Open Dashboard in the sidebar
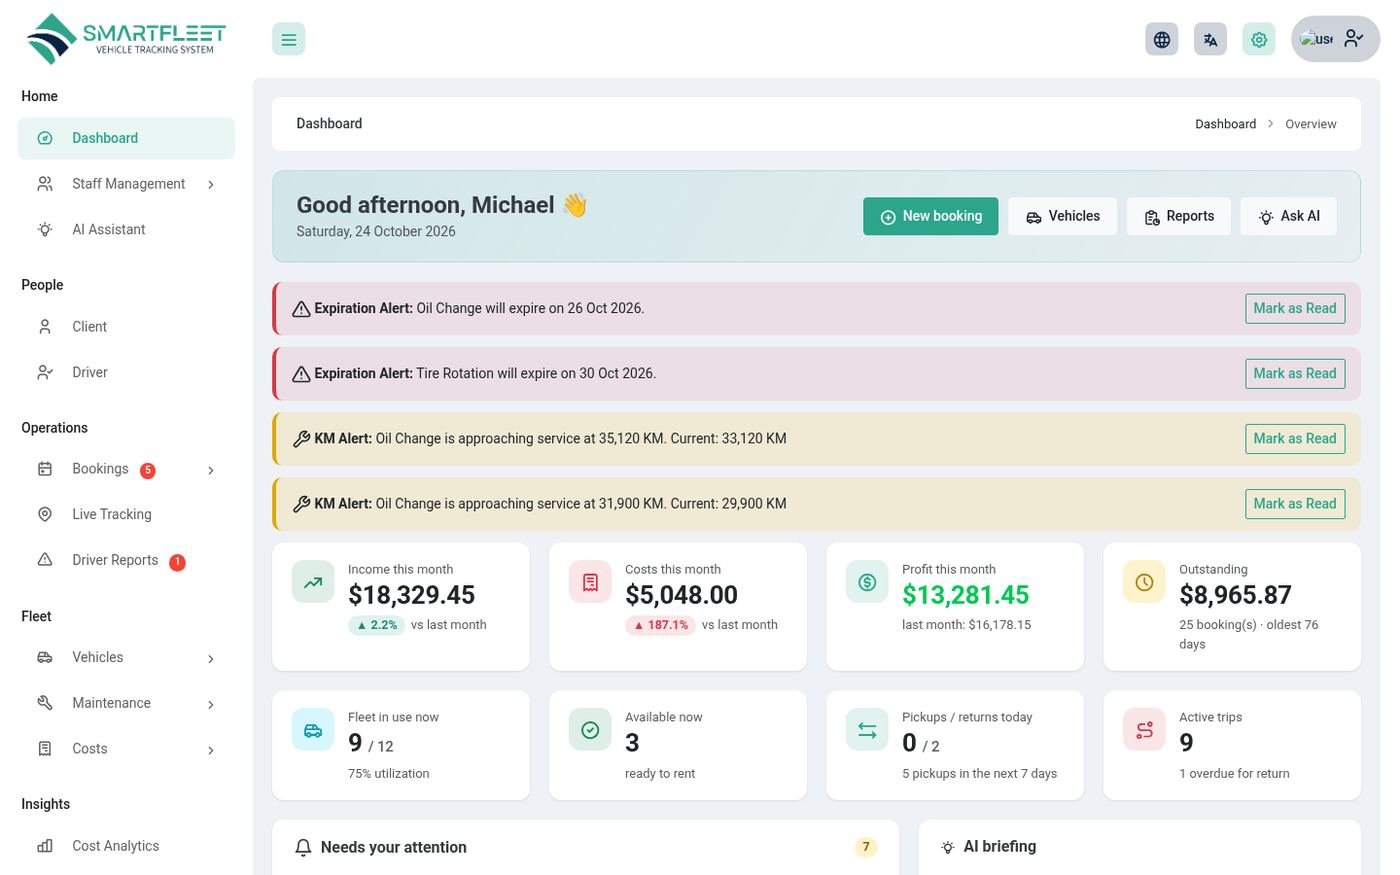The width and height of the screenshot is (1400, 875). point(126,138)
